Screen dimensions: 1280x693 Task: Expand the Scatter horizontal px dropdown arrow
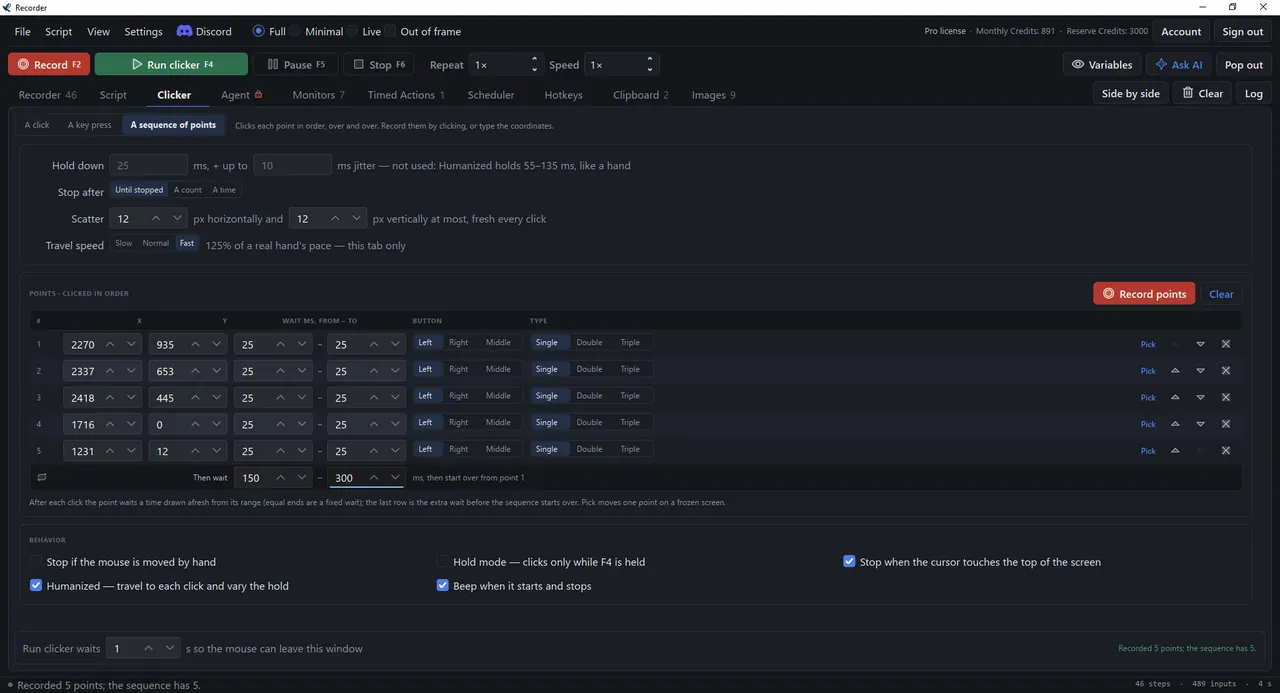pyautogui.click(x=177, y=218)
